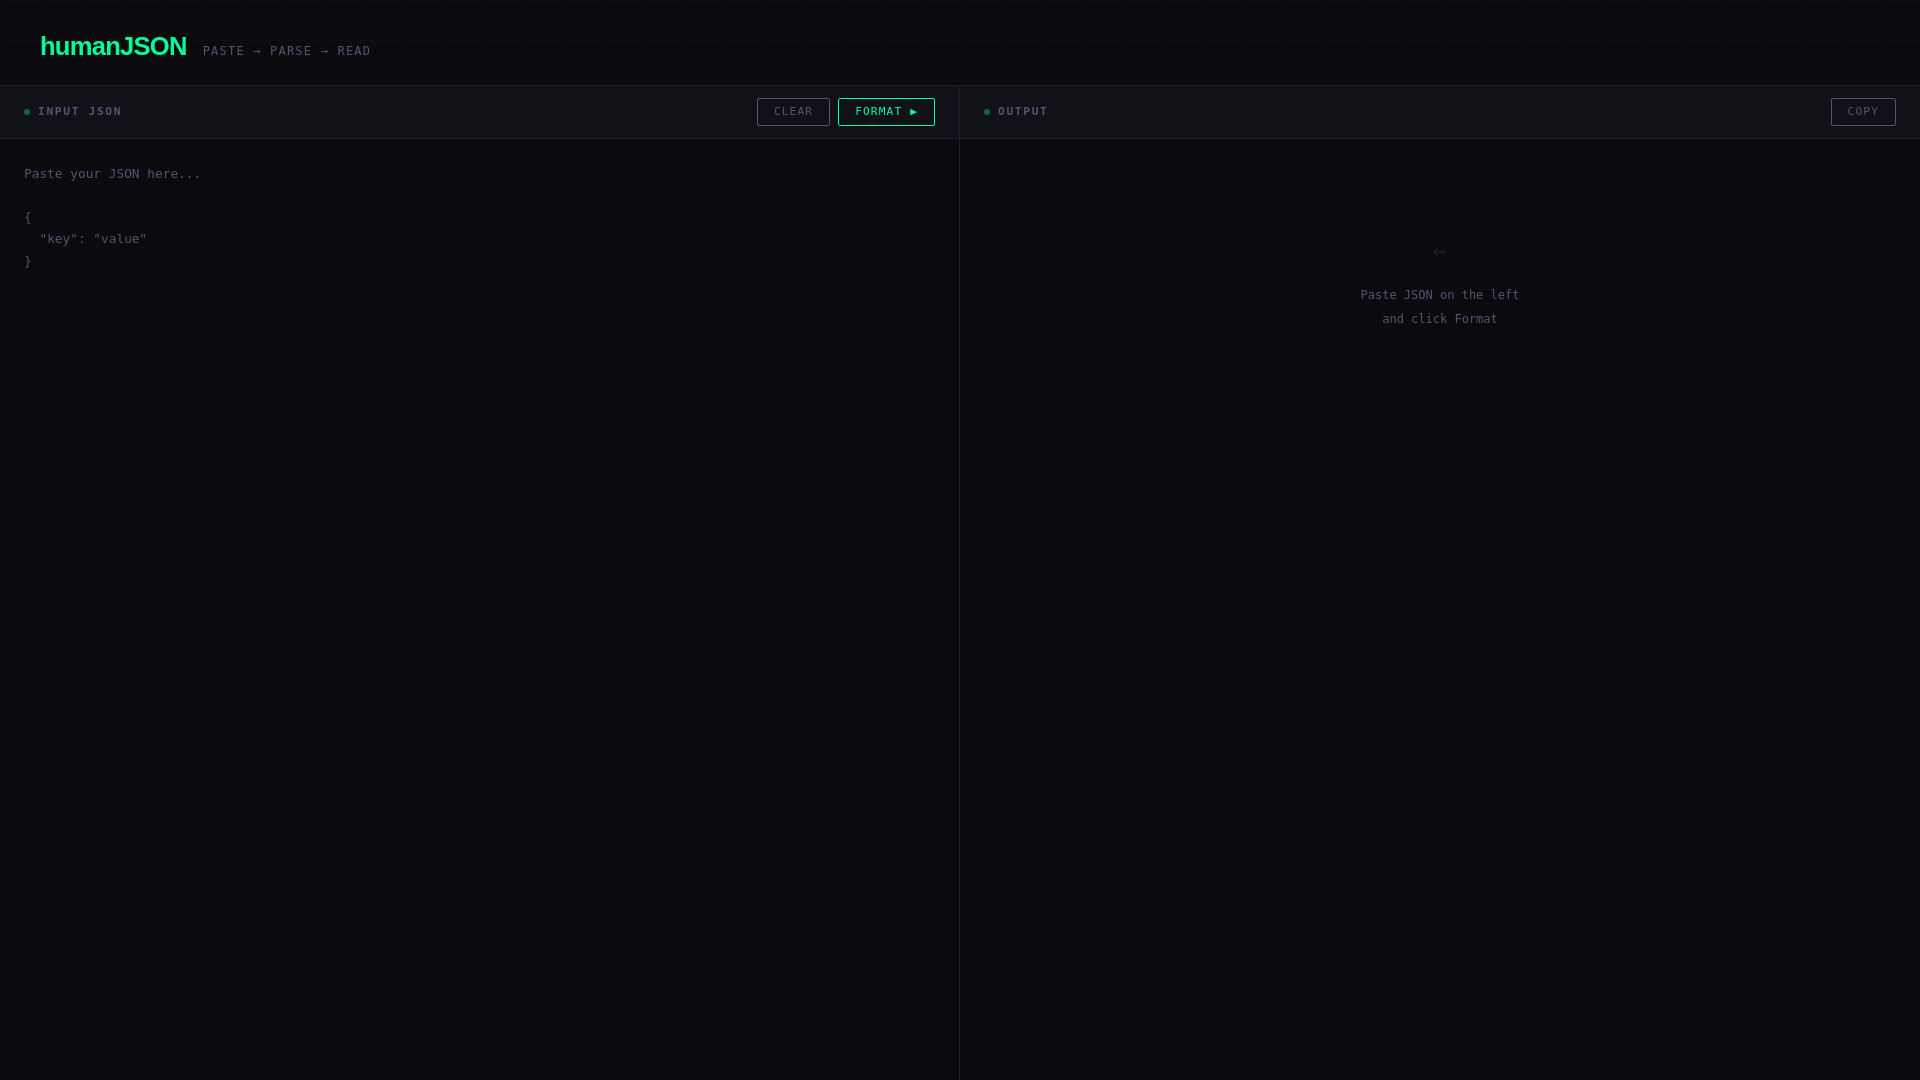Click the left arrow icon in output pane
The height and width of the screenshot is (1080, 1920).
click(x=1440, y=252)
